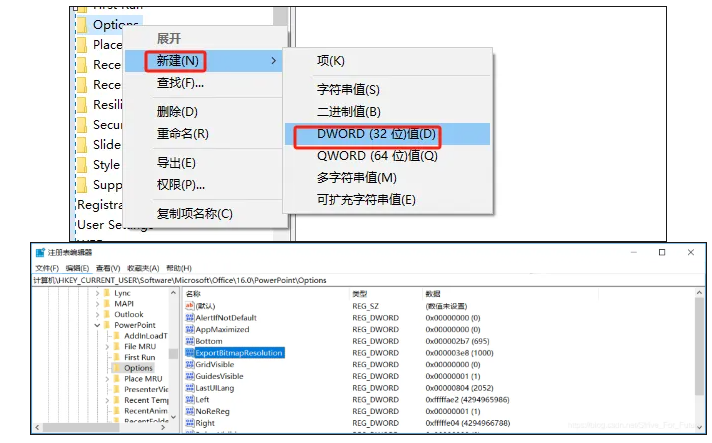The height and width of the screenshot is (443, 712).
Task: Click the ExportBitmapResolution value icon
Action: click(190, 353)
